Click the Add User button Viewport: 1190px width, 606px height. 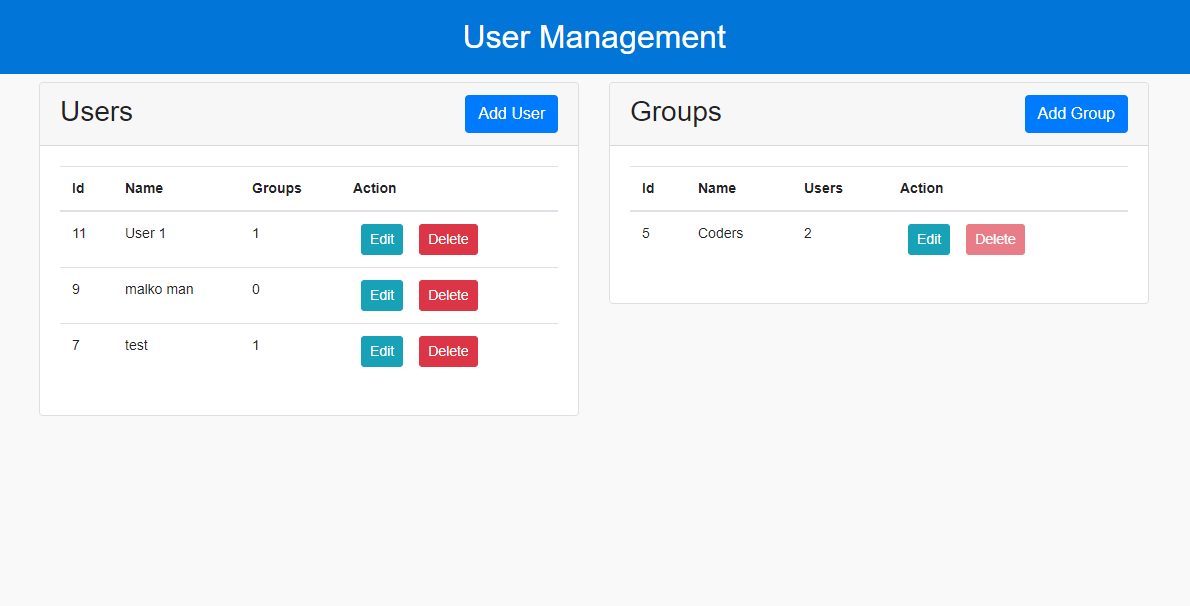(511, 113)
